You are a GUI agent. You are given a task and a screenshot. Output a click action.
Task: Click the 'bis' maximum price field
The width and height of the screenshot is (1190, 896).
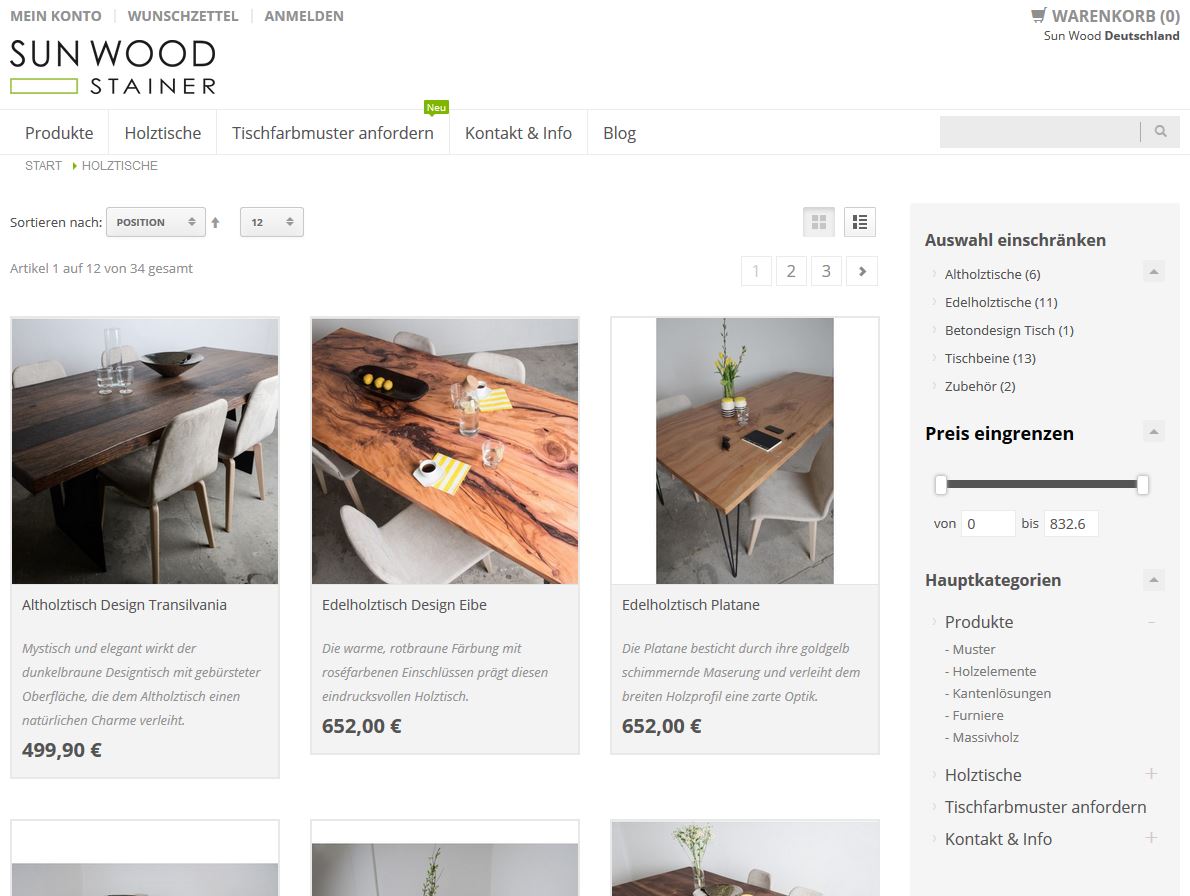[1071, 523]
